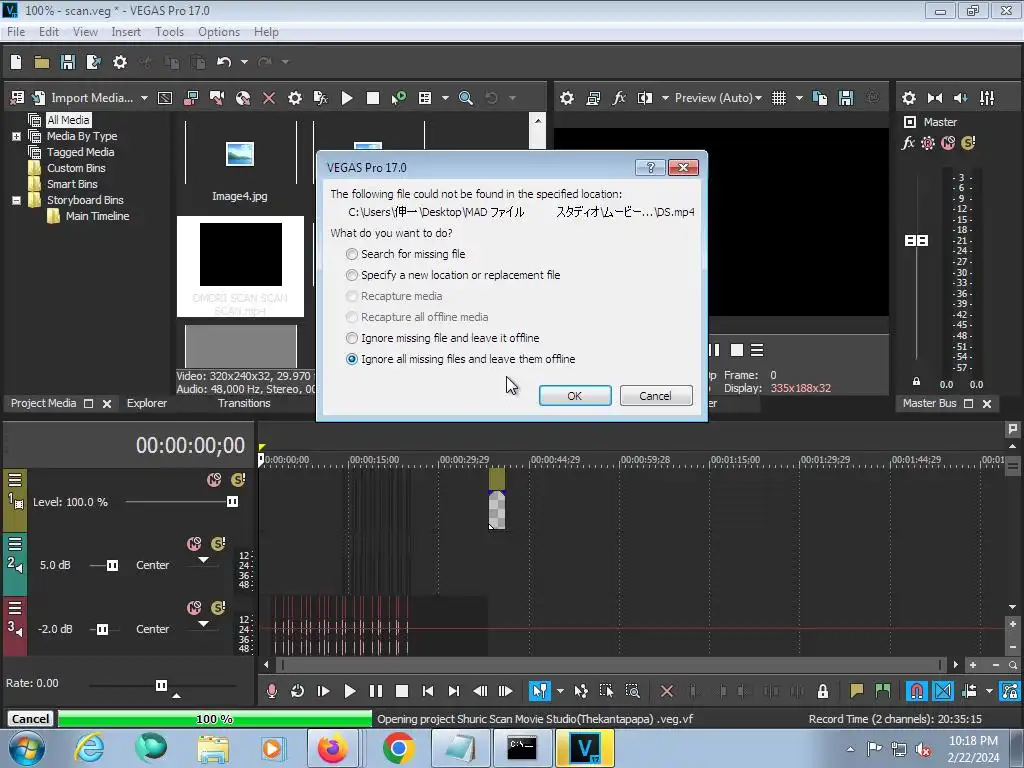
Task: Cancel project loading in status bar
Action: tap(30, 719)
